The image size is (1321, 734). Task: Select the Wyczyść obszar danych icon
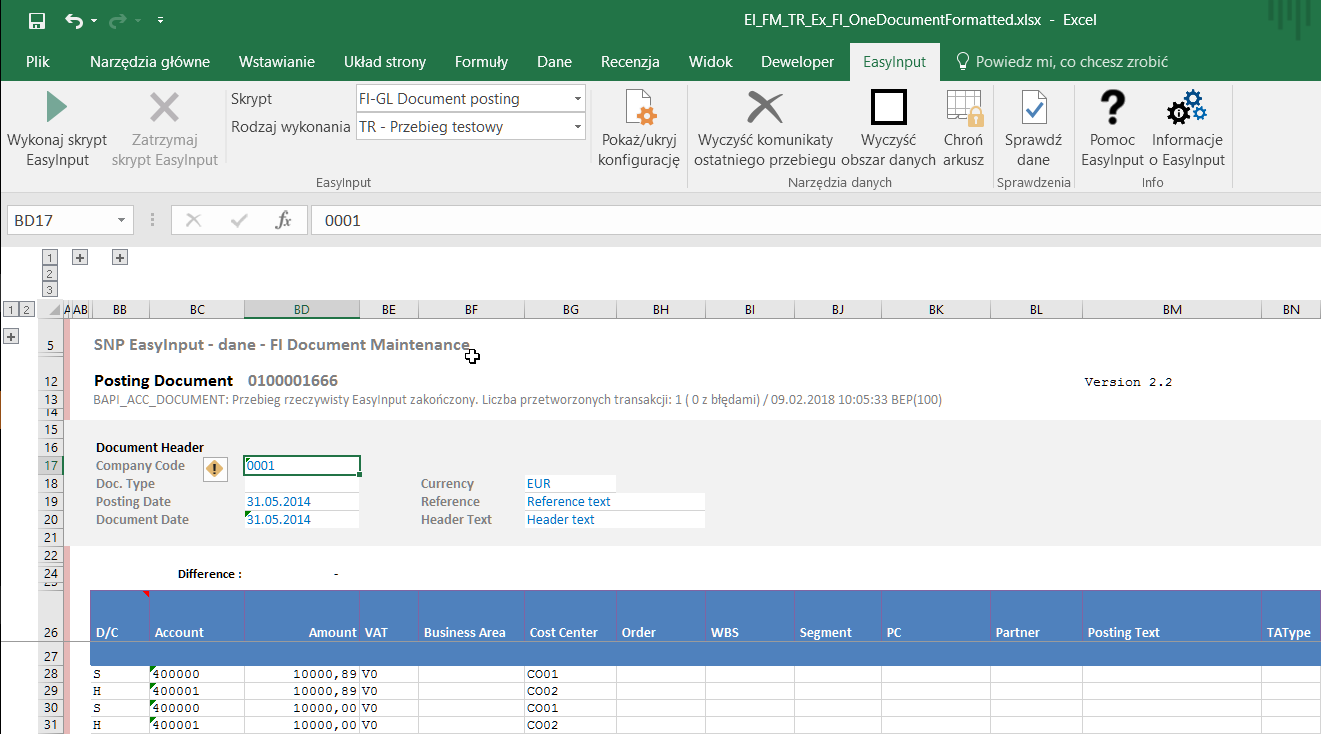click(x=887, y=106)
